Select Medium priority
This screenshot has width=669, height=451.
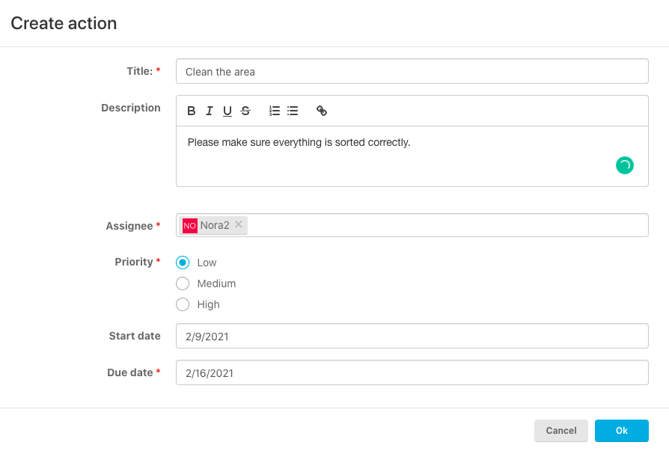point(183,283)
